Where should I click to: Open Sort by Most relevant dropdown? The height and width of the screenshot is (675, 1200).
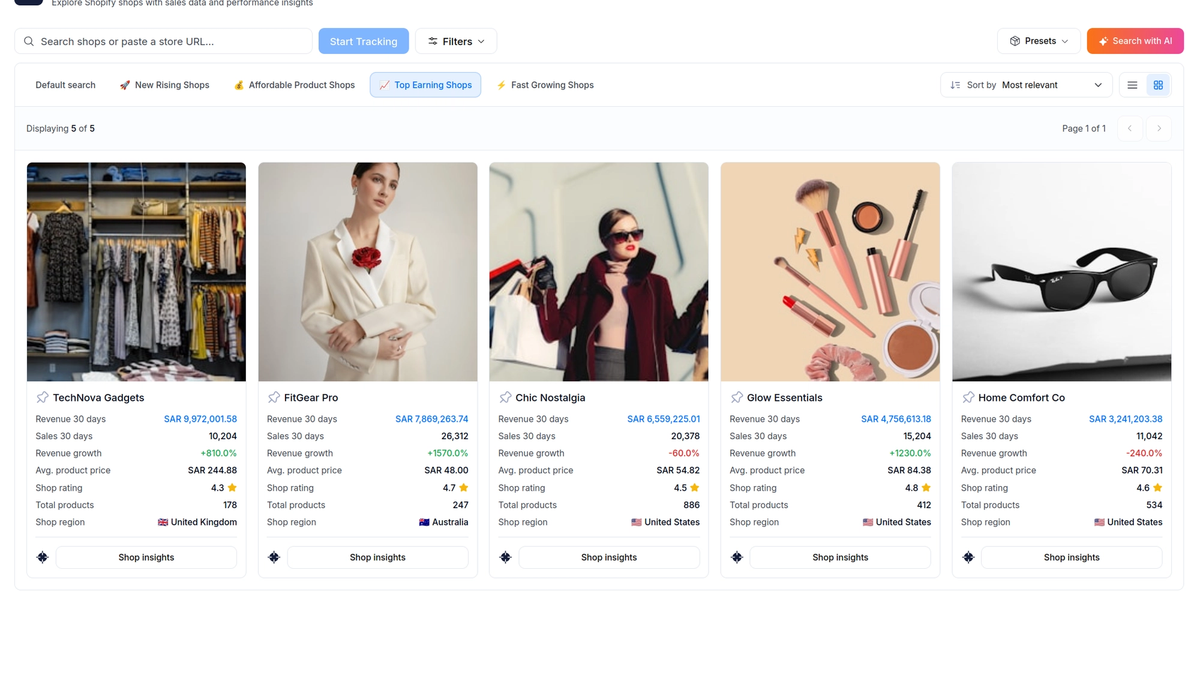pos(1026,85)
